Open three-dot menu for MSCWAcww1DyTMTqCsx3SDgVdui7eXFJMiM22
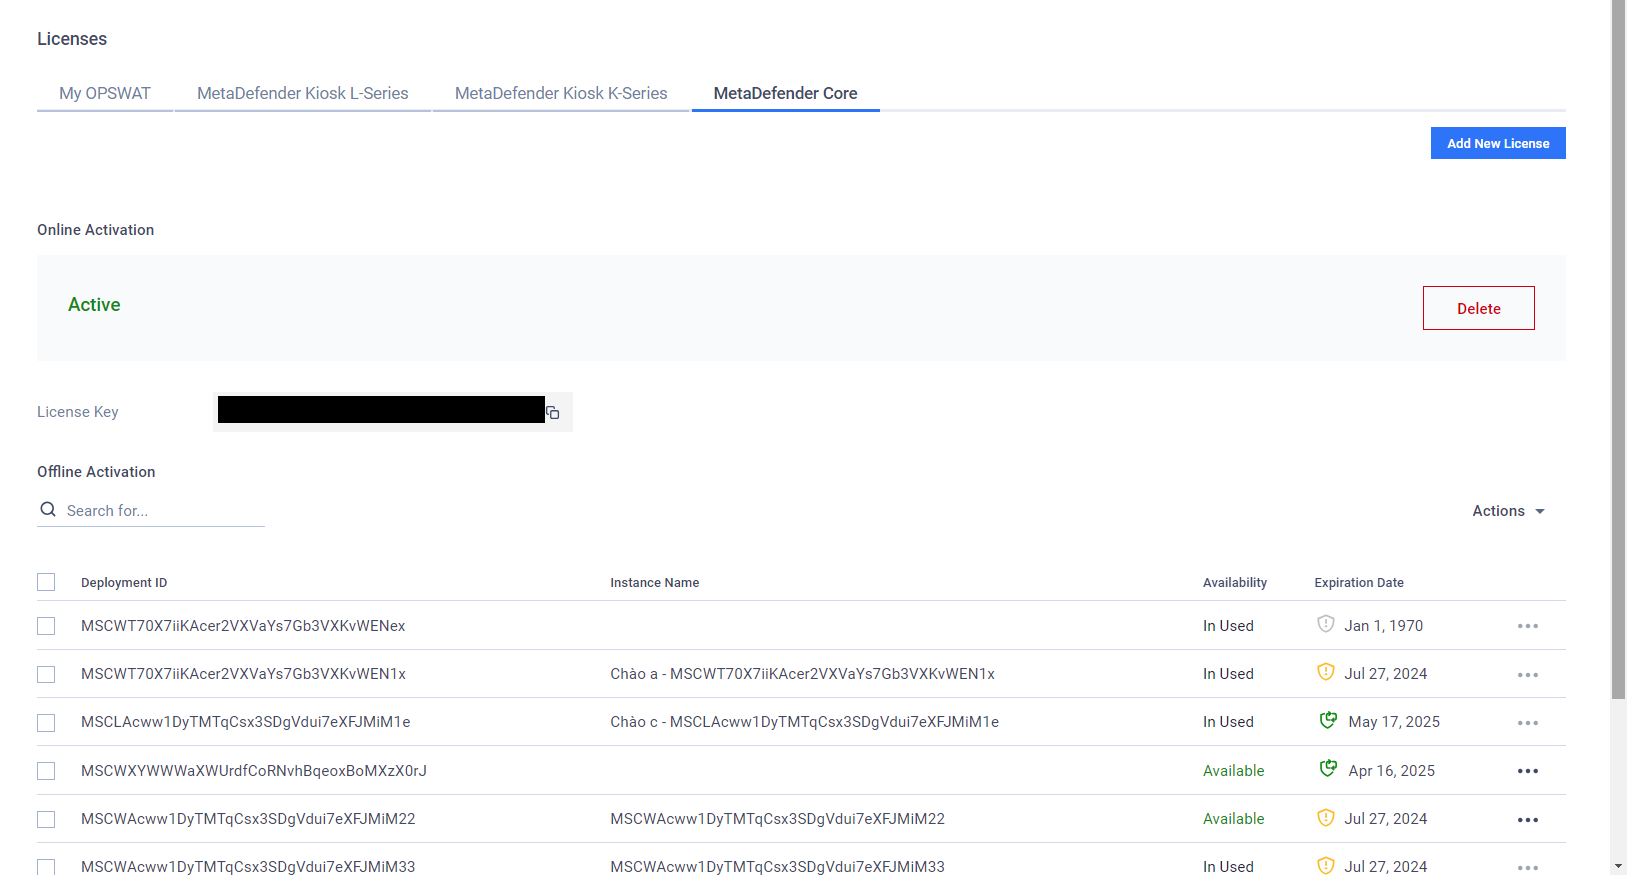The width and height of the screenshot is (1627, 875). click(x=1527, y=820)
